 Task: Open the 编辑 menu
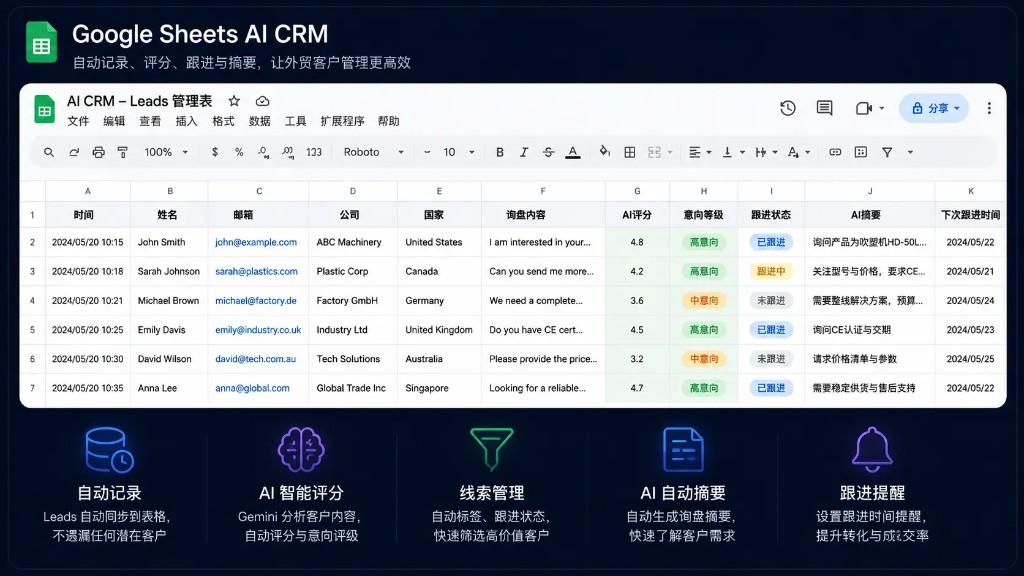coord(114,121)
